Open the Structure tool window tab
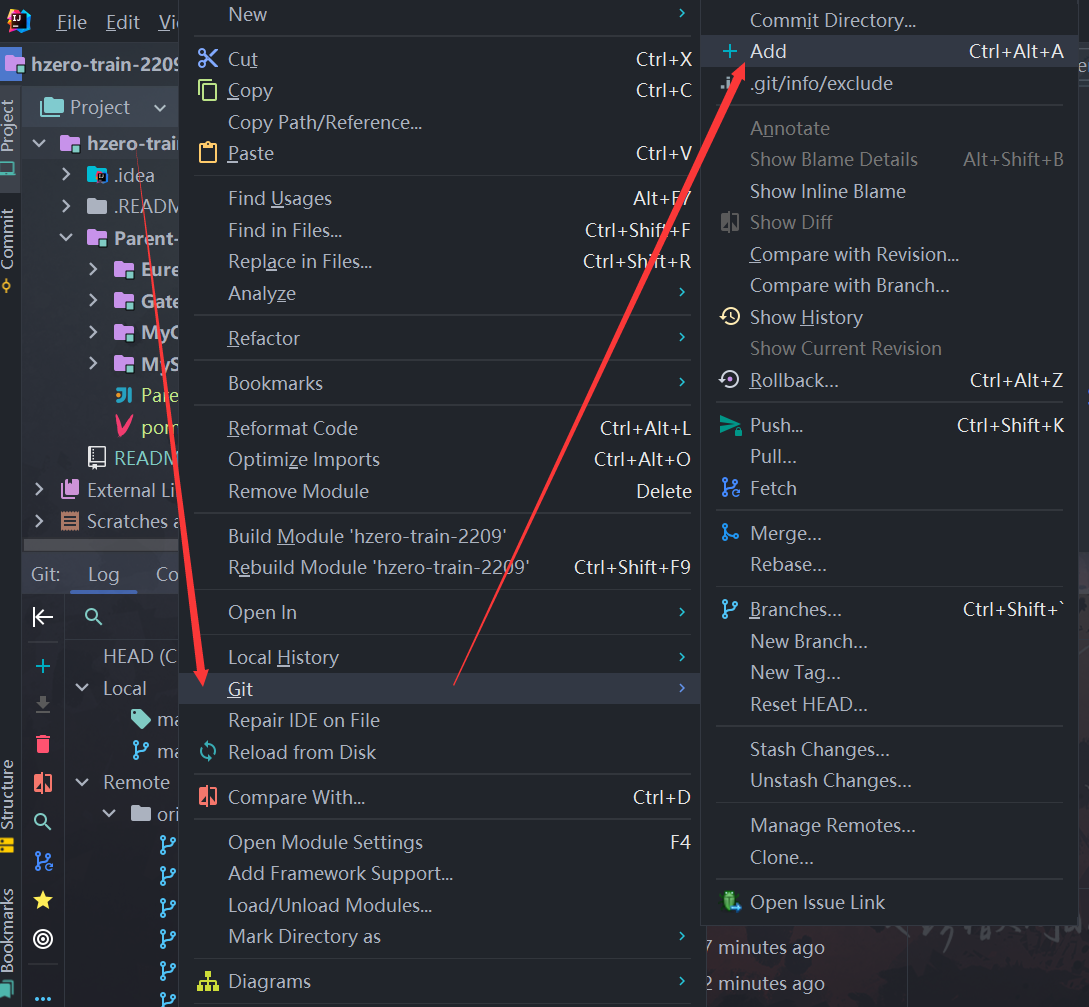The image size is (1089, 1007). (x=8, y=804)
